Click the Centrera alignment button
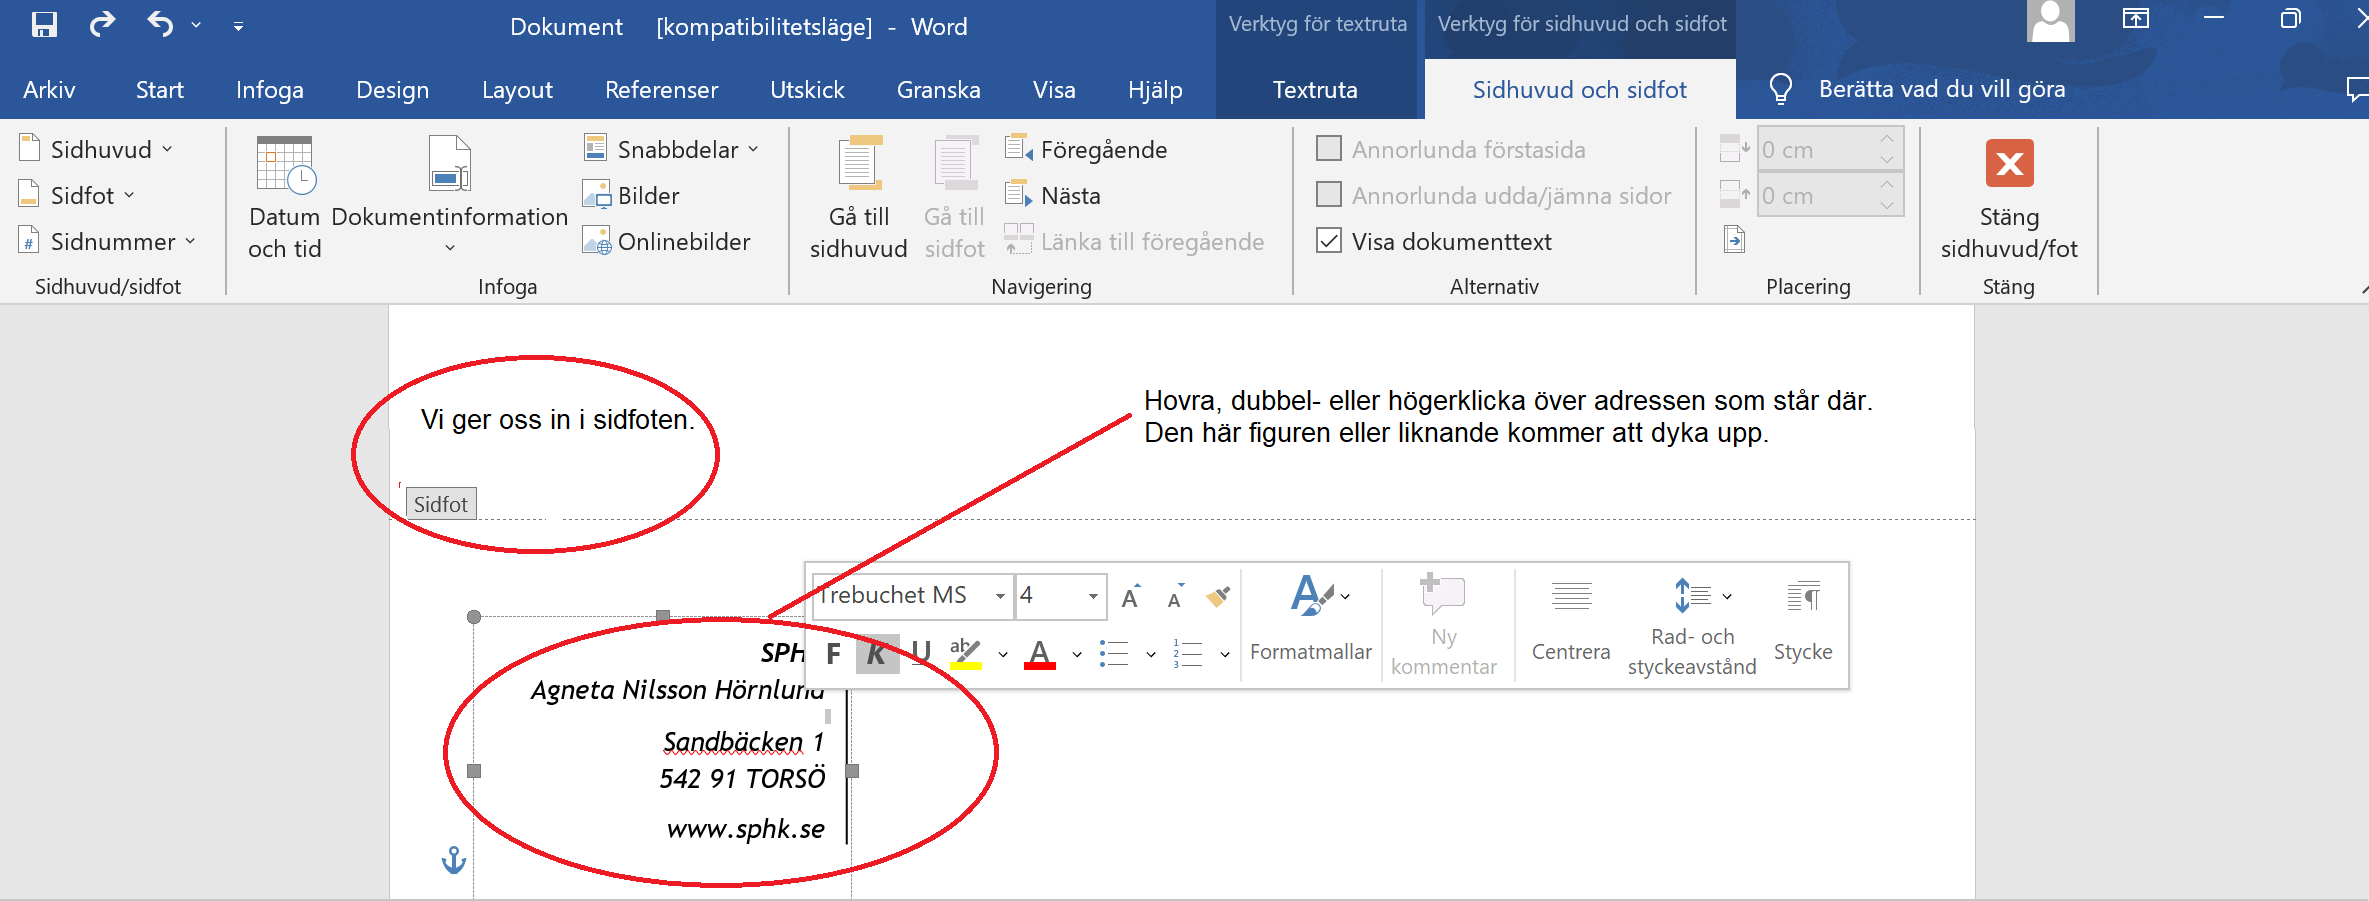2369x901 pixels. (1571, 620)
